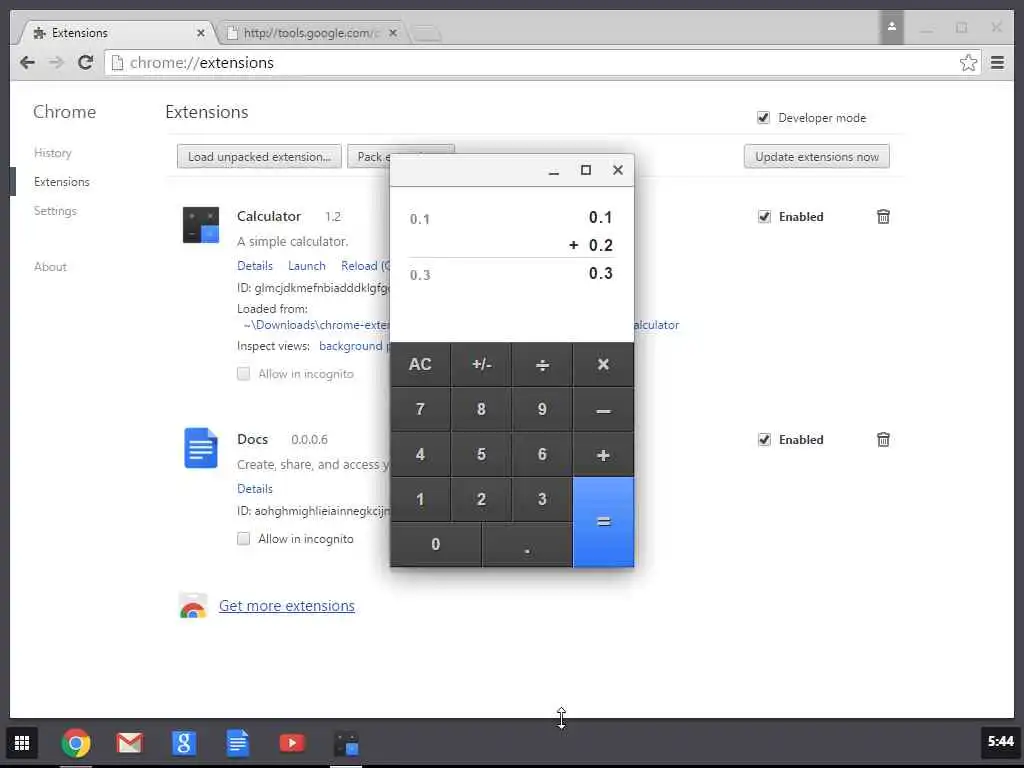Switch to the Extensions tab

pos(118,33)
